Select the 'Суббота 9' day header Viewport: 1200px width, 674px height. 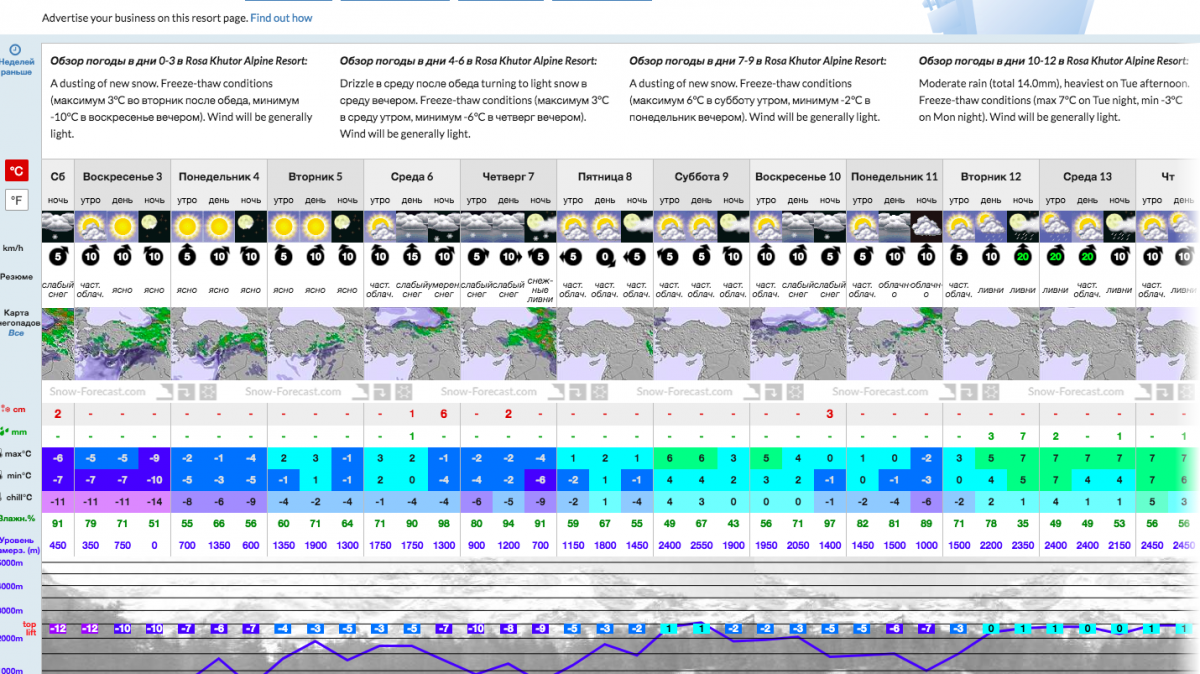pos(701,177)
